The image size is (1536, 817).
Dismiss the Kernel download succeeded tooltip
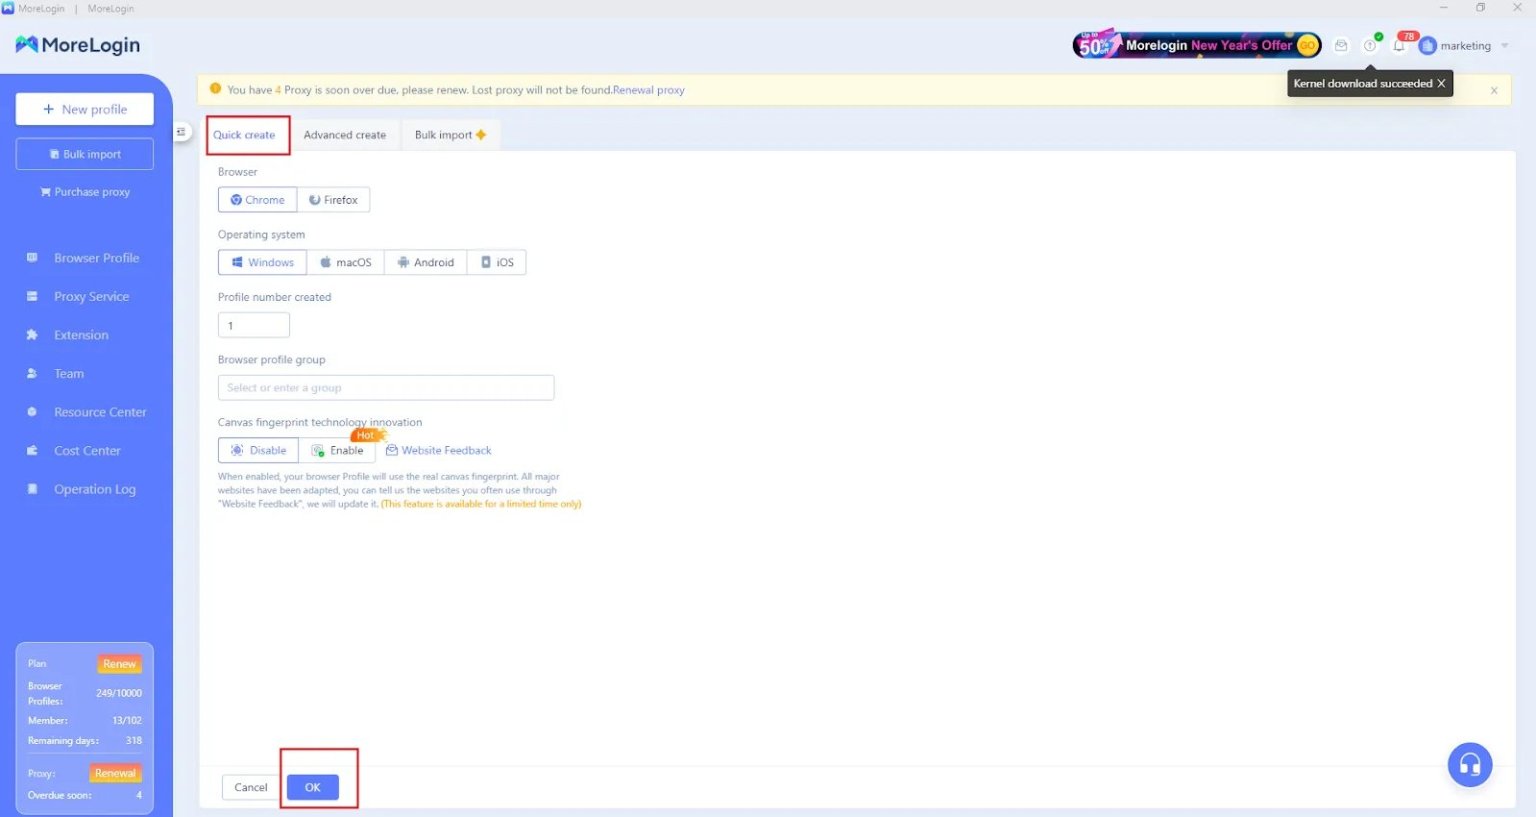point(1441,84)
